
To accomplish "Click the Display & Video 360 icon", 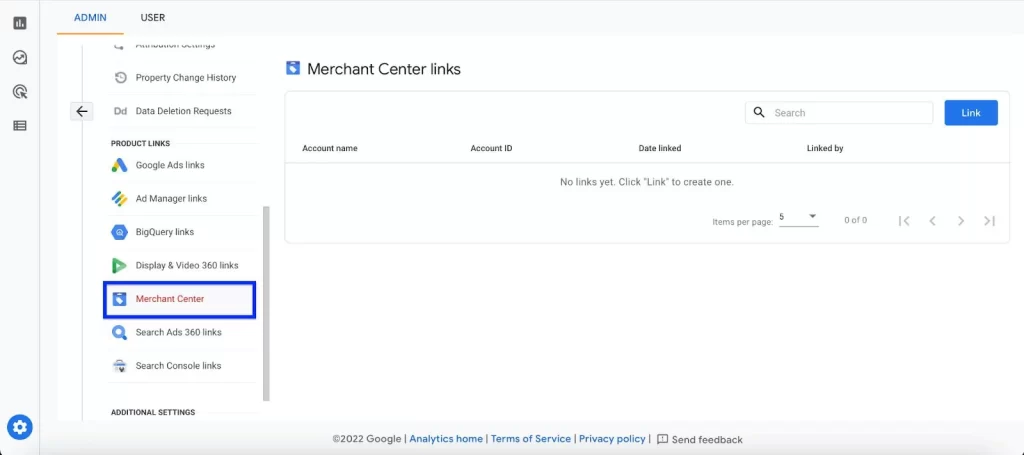I will (x=120, y=266).
